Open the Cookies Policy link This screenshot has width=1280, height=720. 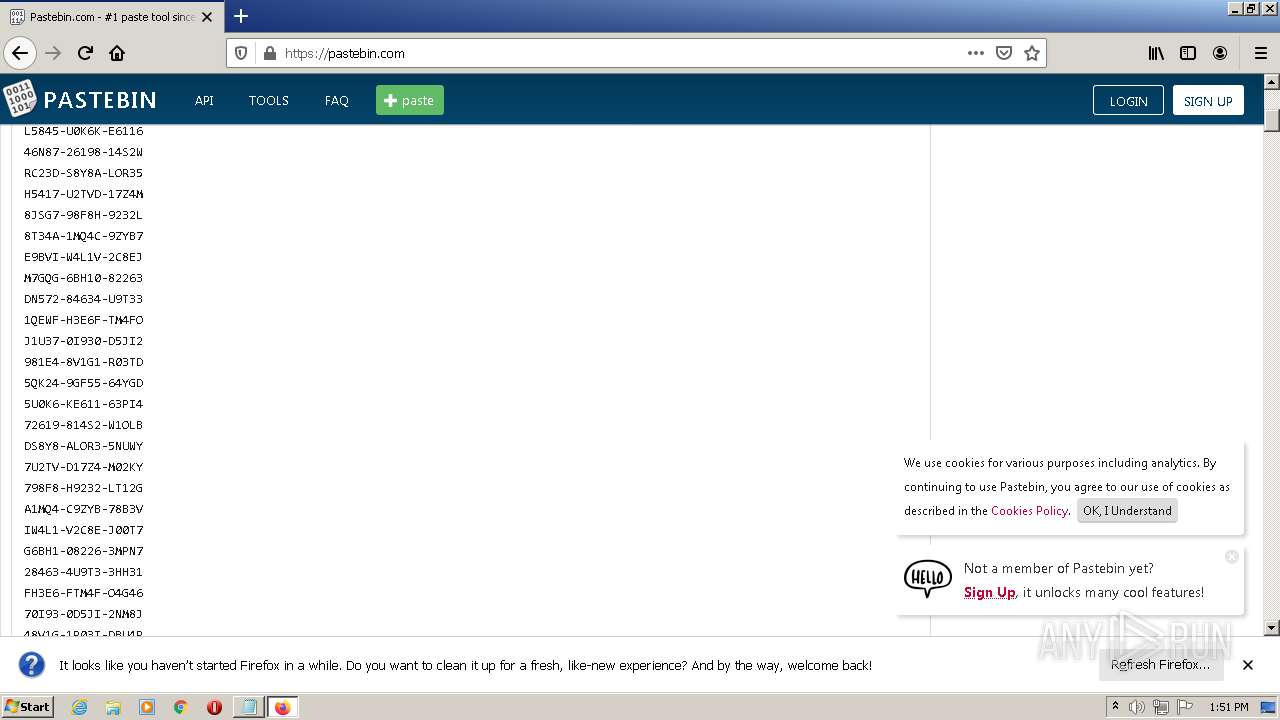pos(1029,511)
